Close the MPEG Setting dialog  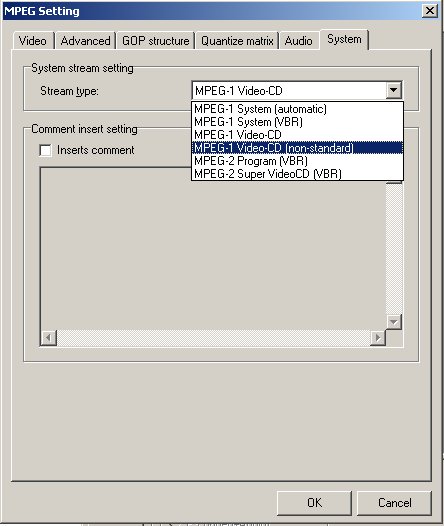point(430,11)
